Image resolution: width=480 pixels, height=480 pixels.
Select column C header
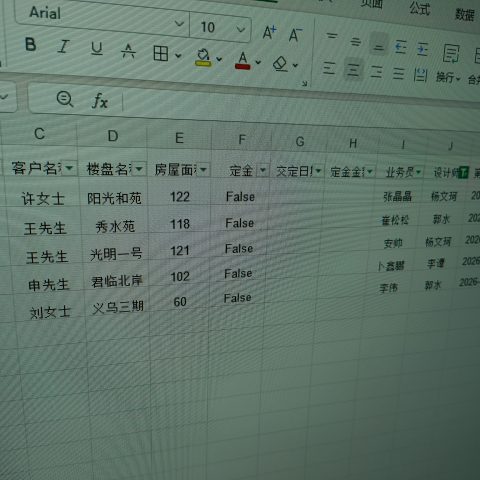pyautogui.click(x=39, y=134)
